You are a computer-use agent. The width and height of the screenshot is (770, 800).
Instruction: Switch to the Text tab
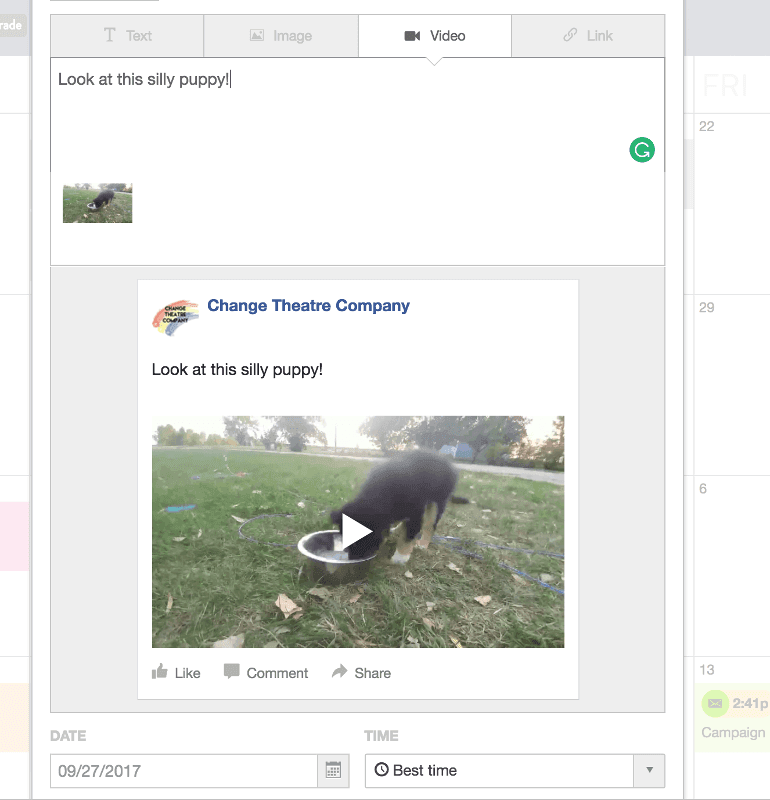127,36
